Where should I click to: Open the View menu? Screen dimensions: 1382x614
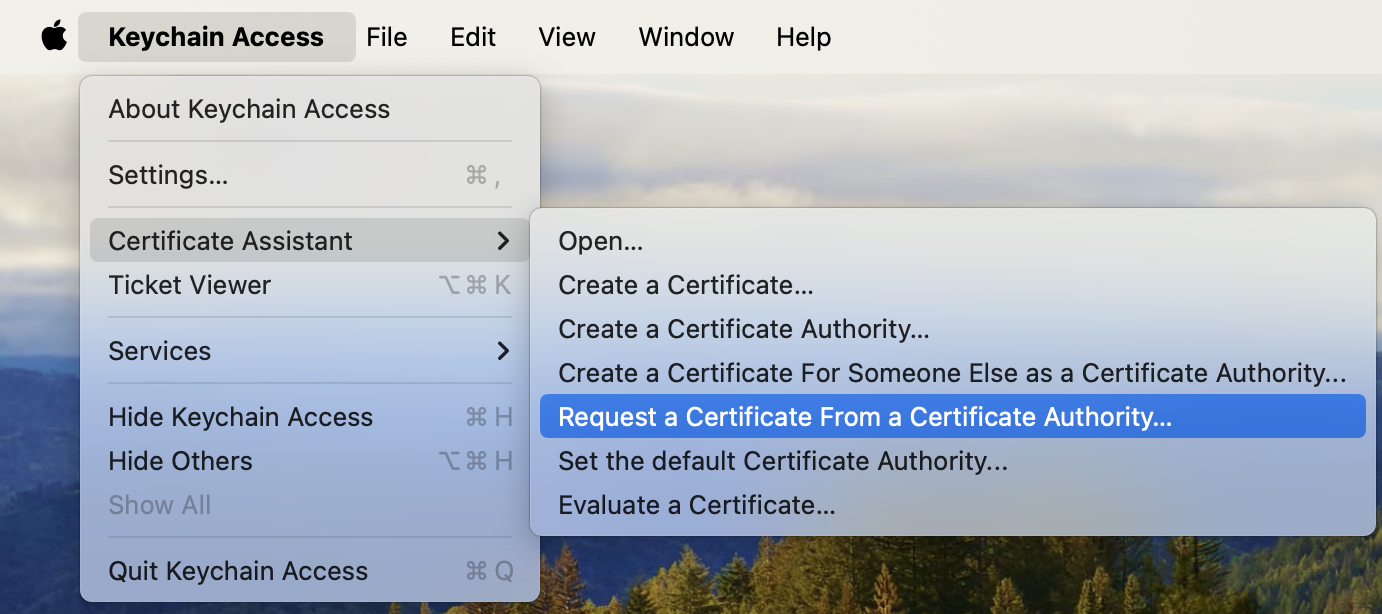[x=567, y=37]
